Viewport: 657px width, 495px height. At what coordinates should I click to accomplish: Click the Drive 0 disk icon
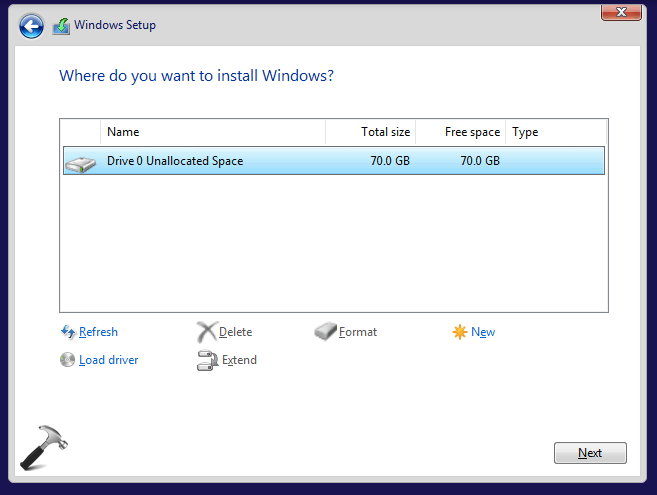tap(81, 161)
